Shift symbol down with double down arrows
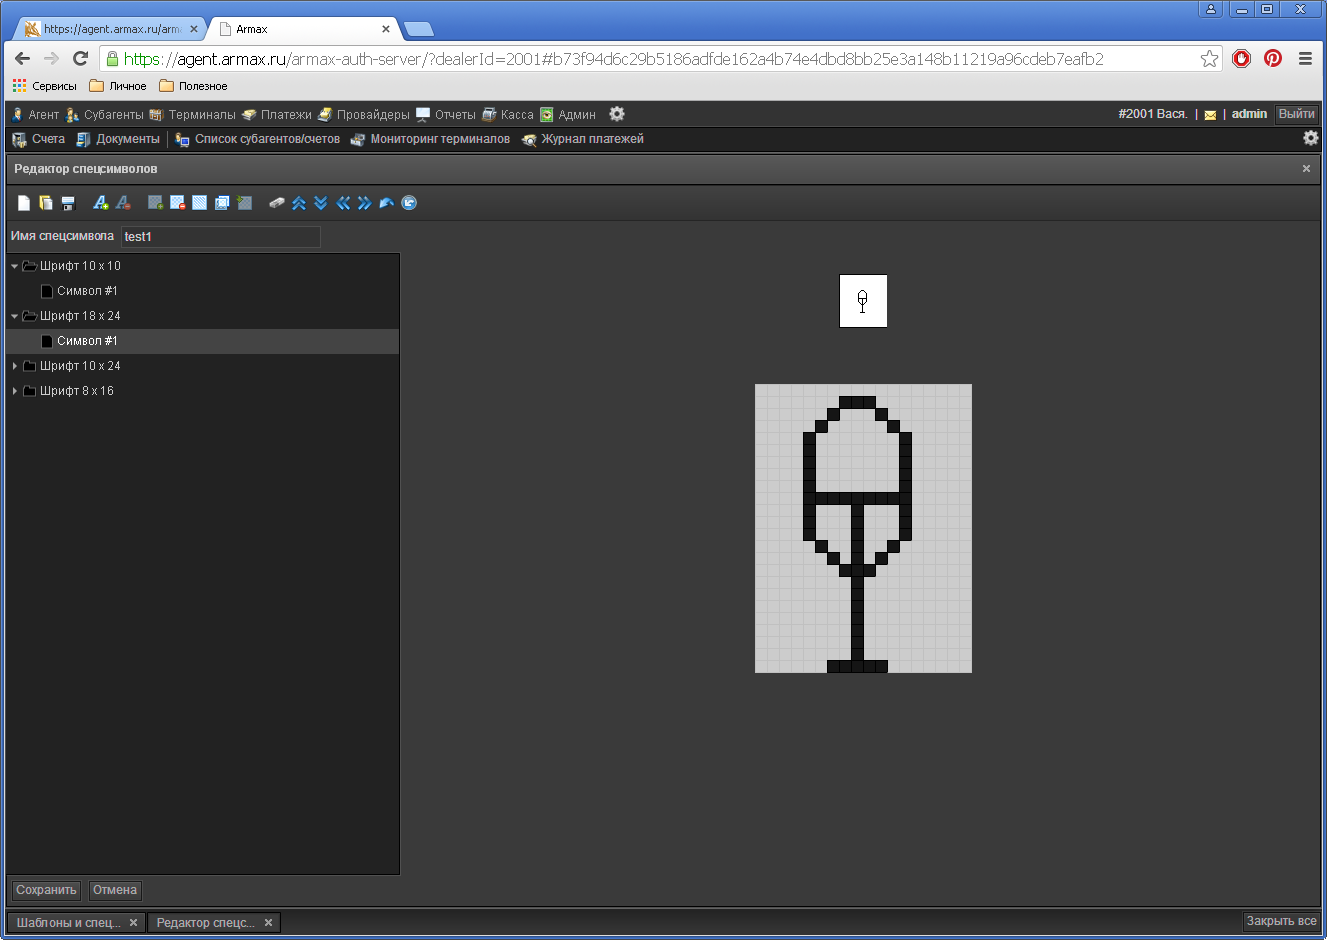Viewport: 1327px width, 940px height. click(321, 203)
